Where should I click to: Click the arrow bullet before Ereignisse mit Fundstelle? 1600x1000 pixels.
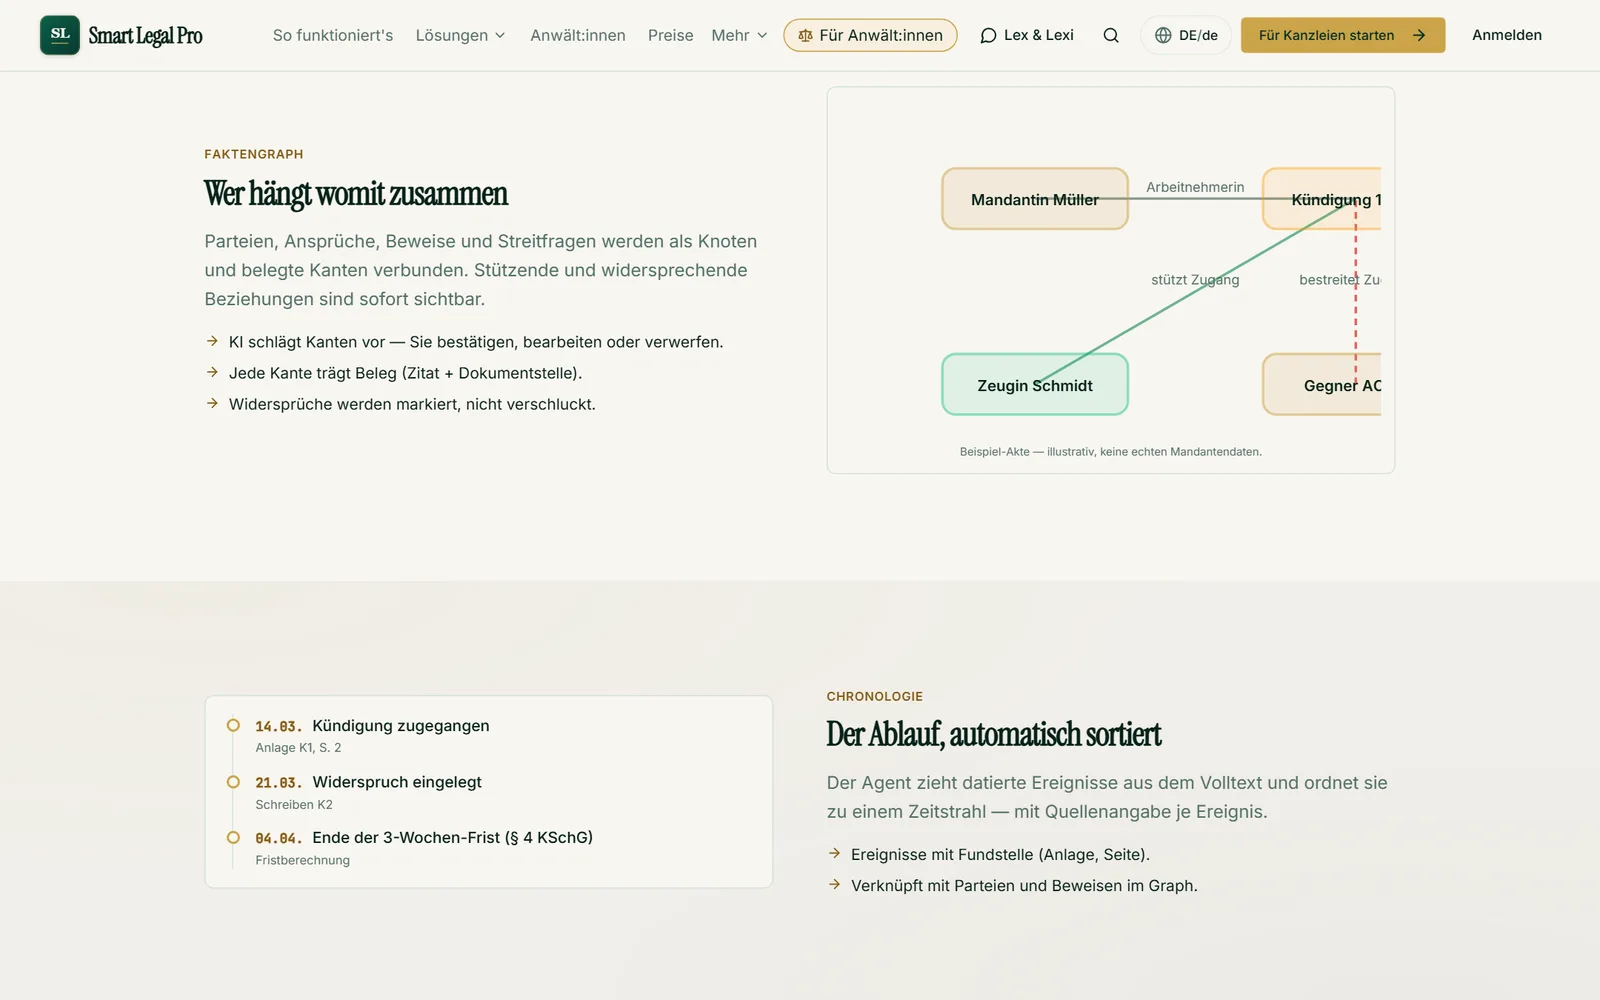click(x=834, y=853)
